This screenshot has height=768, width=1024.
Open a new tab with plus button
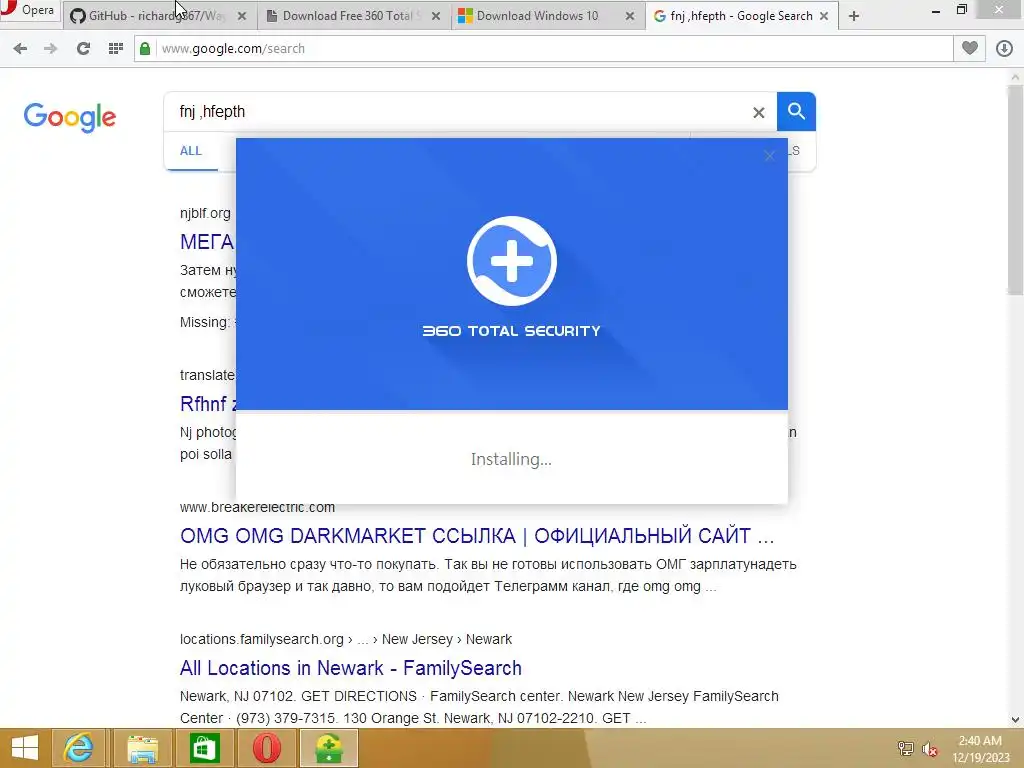point(854,16)
